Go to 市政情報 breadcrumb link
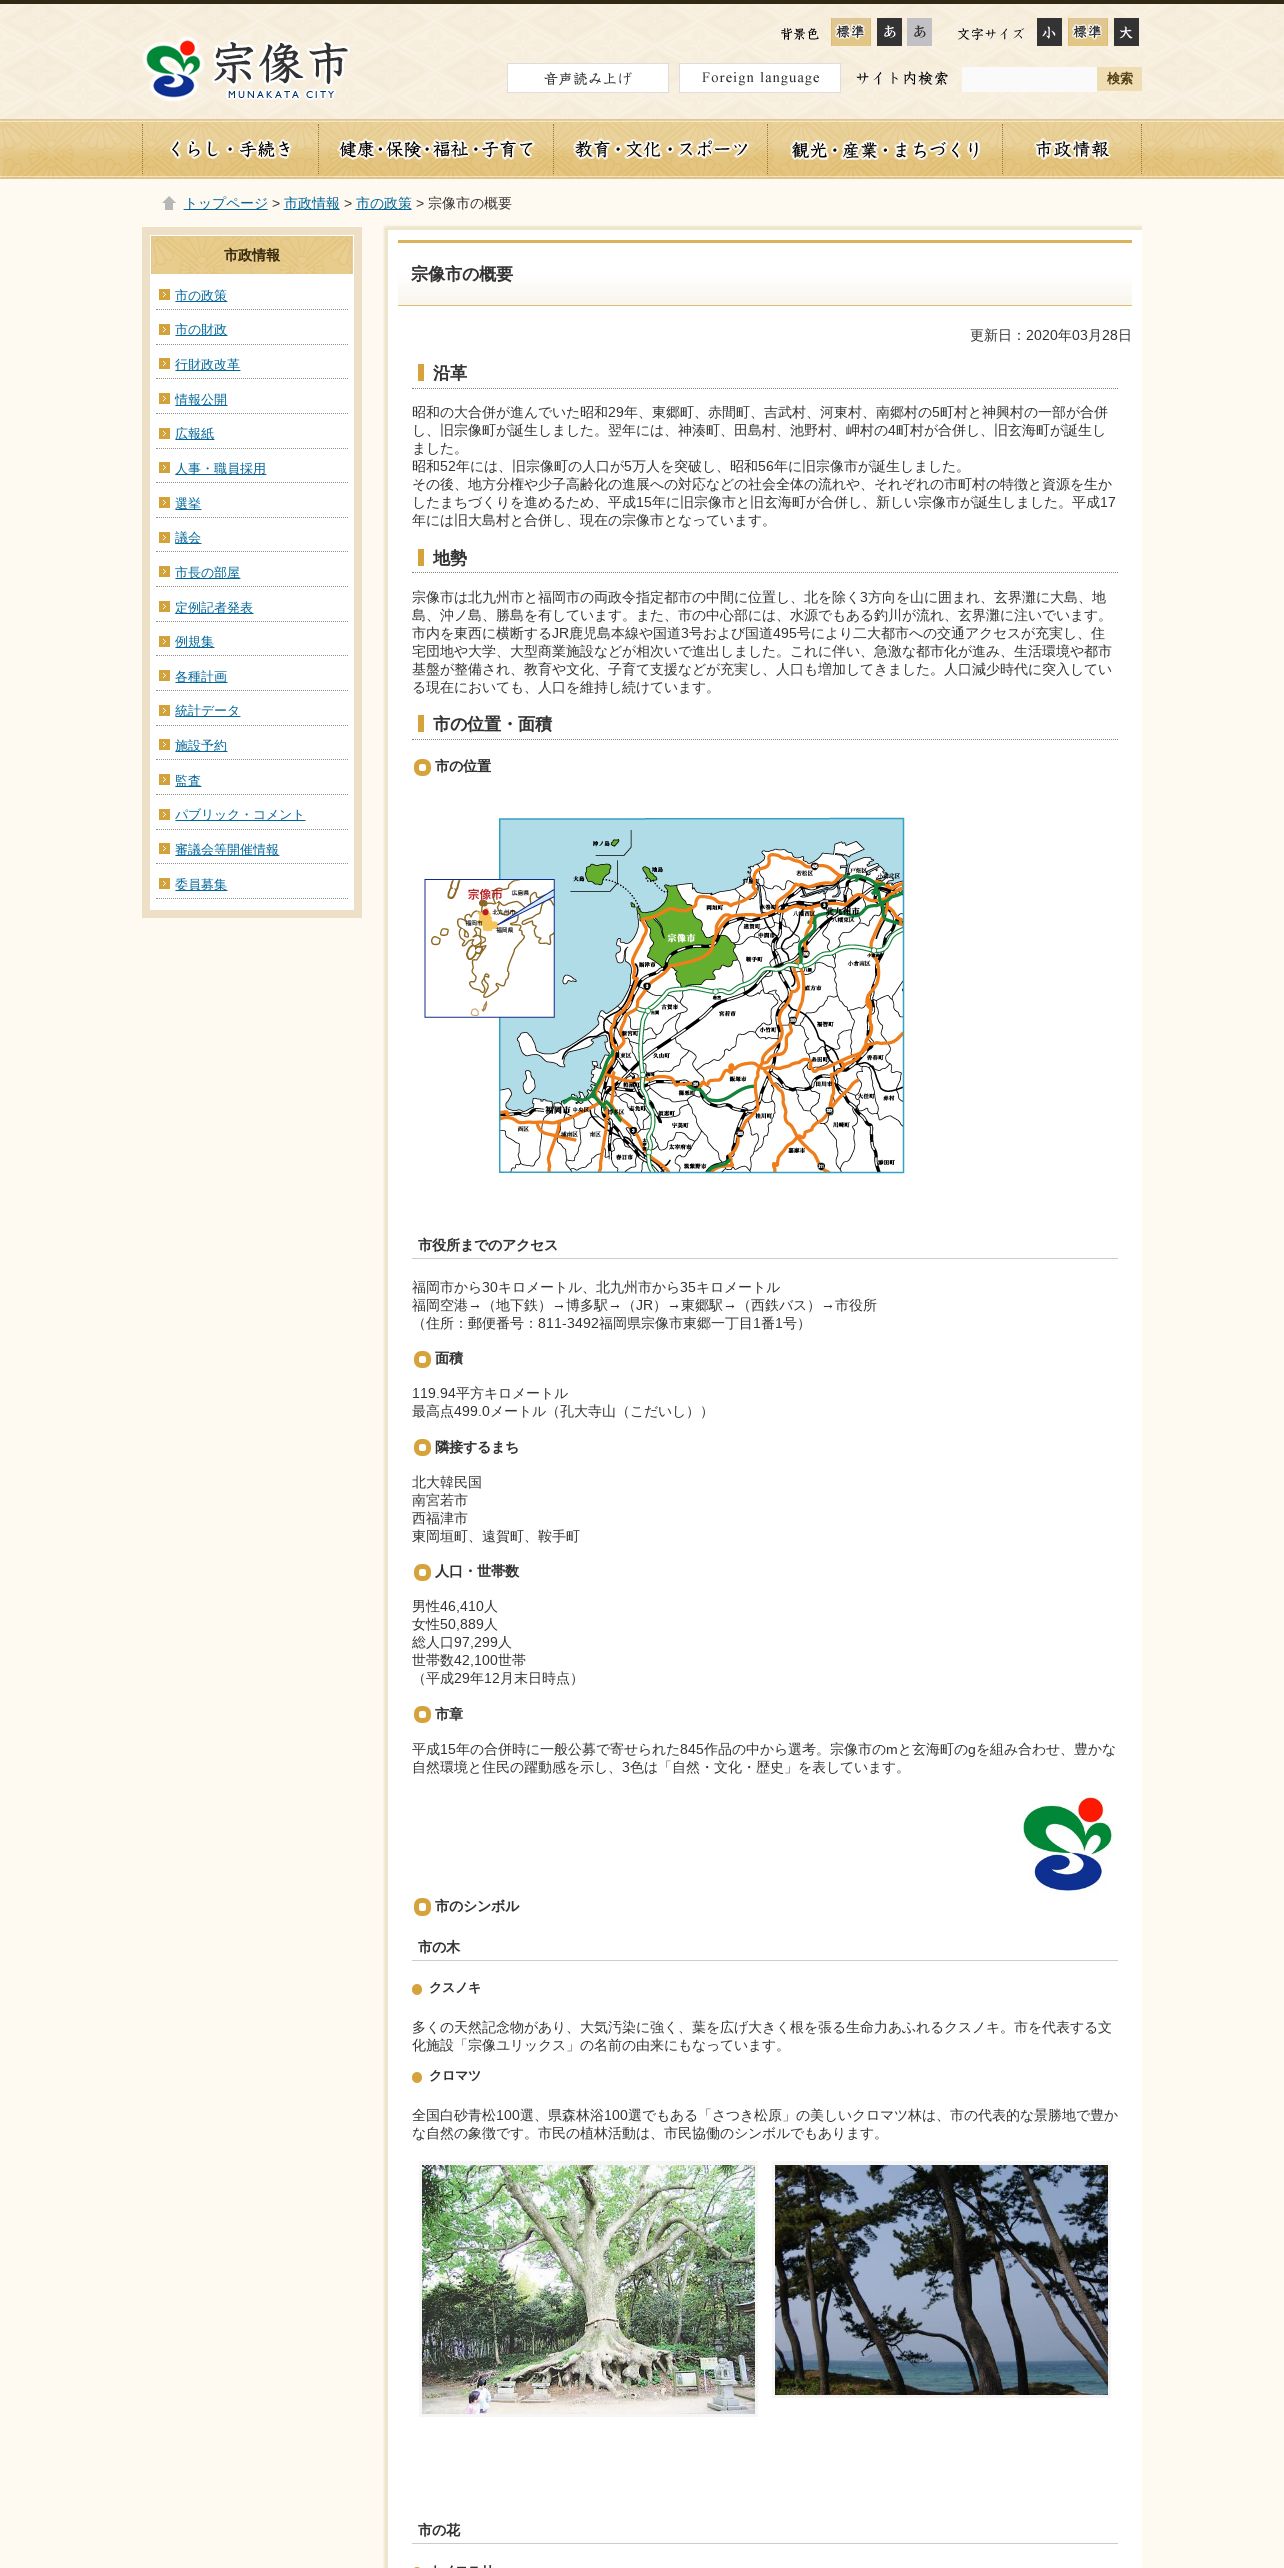1284x2568 pixels. click(x=312, y=203)
